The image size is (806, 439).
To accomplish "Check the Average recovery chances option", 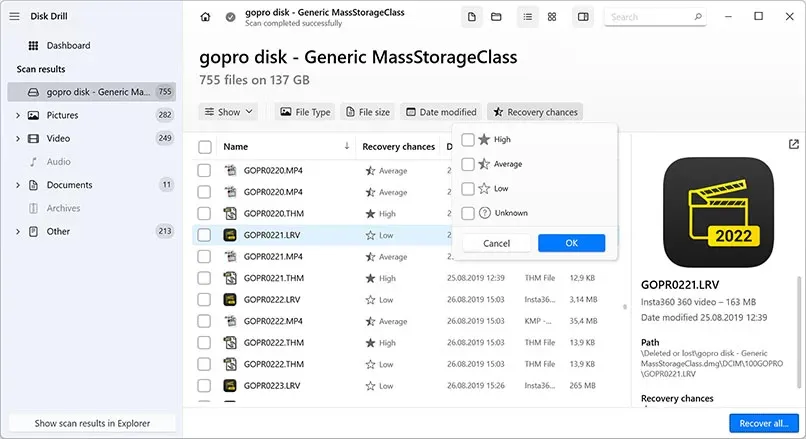I will click(468, 164).
